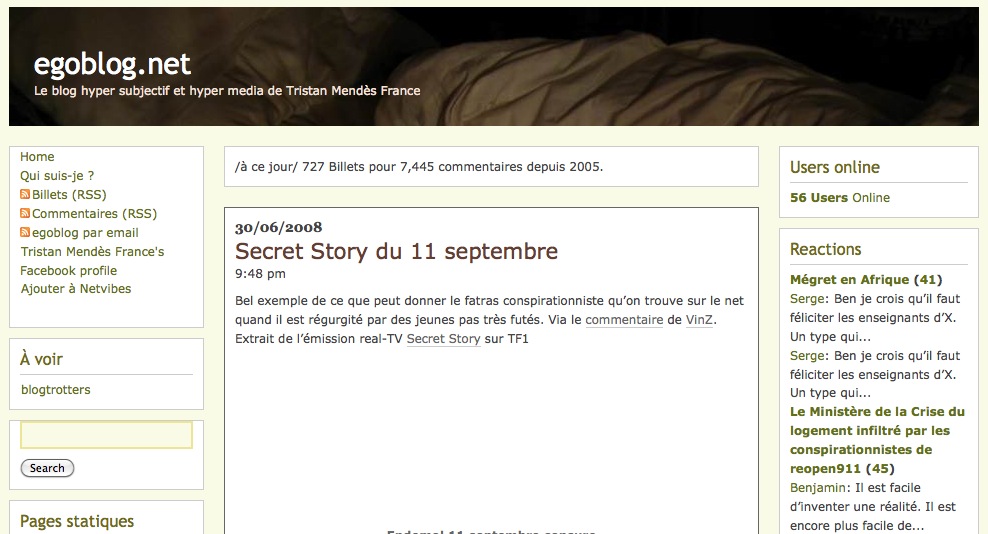The image size is (988, 534).
Task: Click Ajouter à Netvibes link
Action: 76,289
